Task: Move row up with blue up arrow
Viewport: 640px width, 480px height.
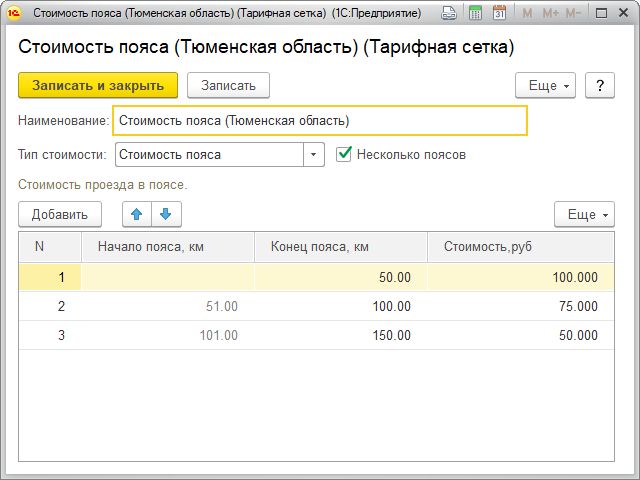Action: point(137,214)
